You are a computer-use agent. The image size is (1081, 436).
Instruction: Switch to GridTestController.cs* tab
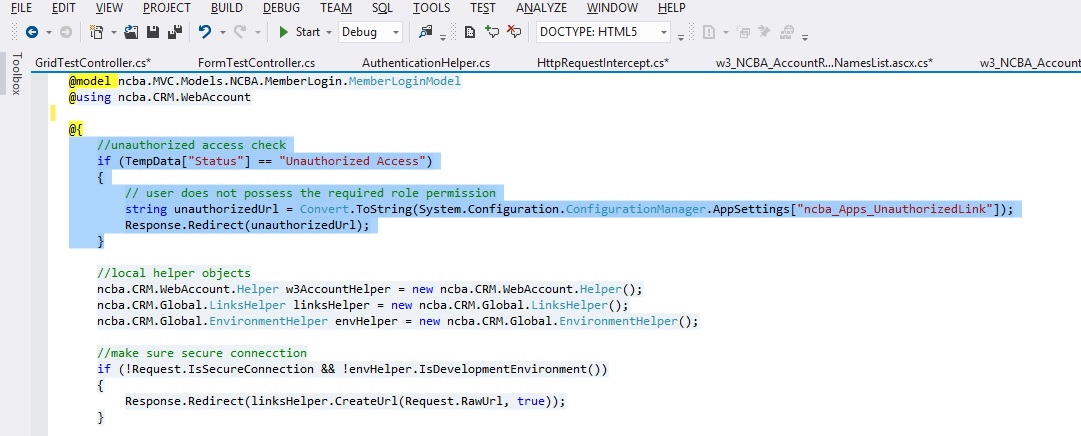coord(93,63)
